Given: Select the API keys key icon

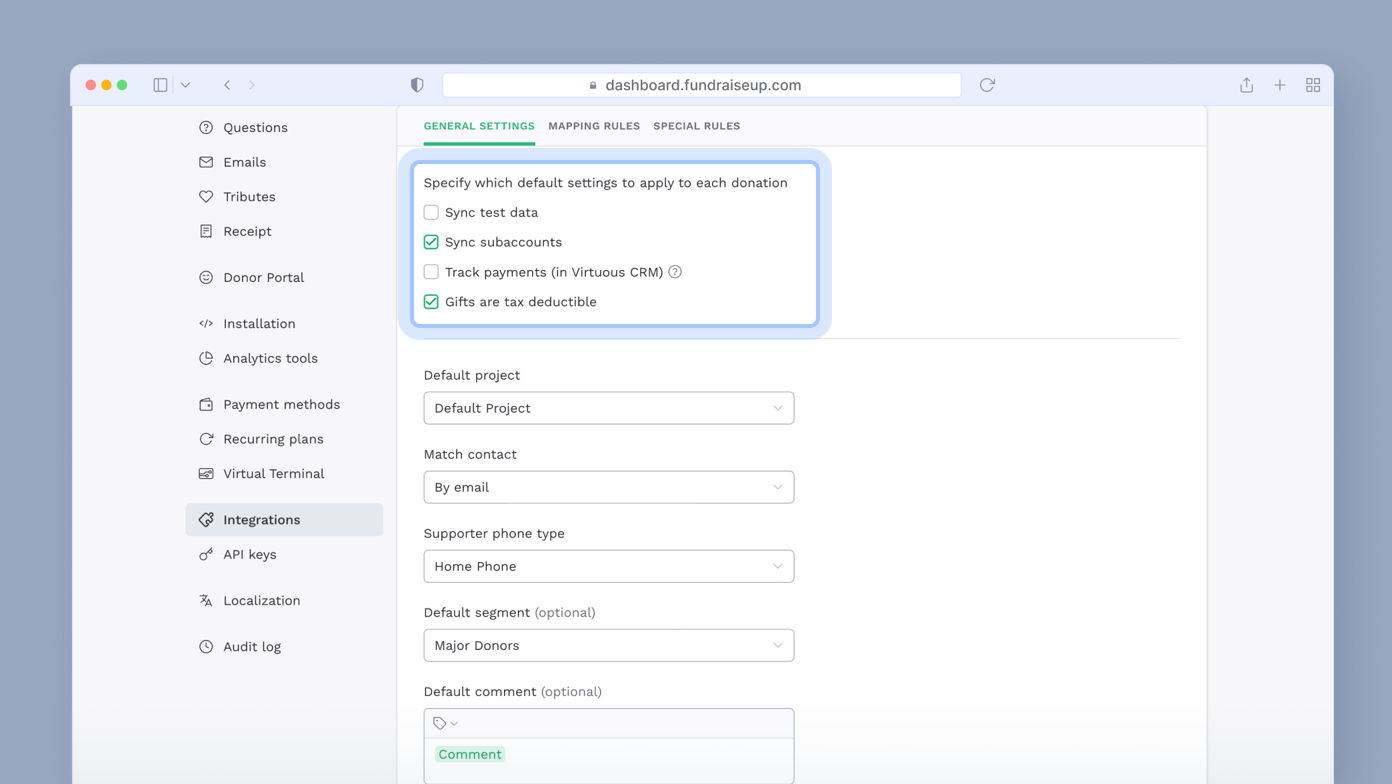Looking at the screenshot, I should tap(205, 554).
